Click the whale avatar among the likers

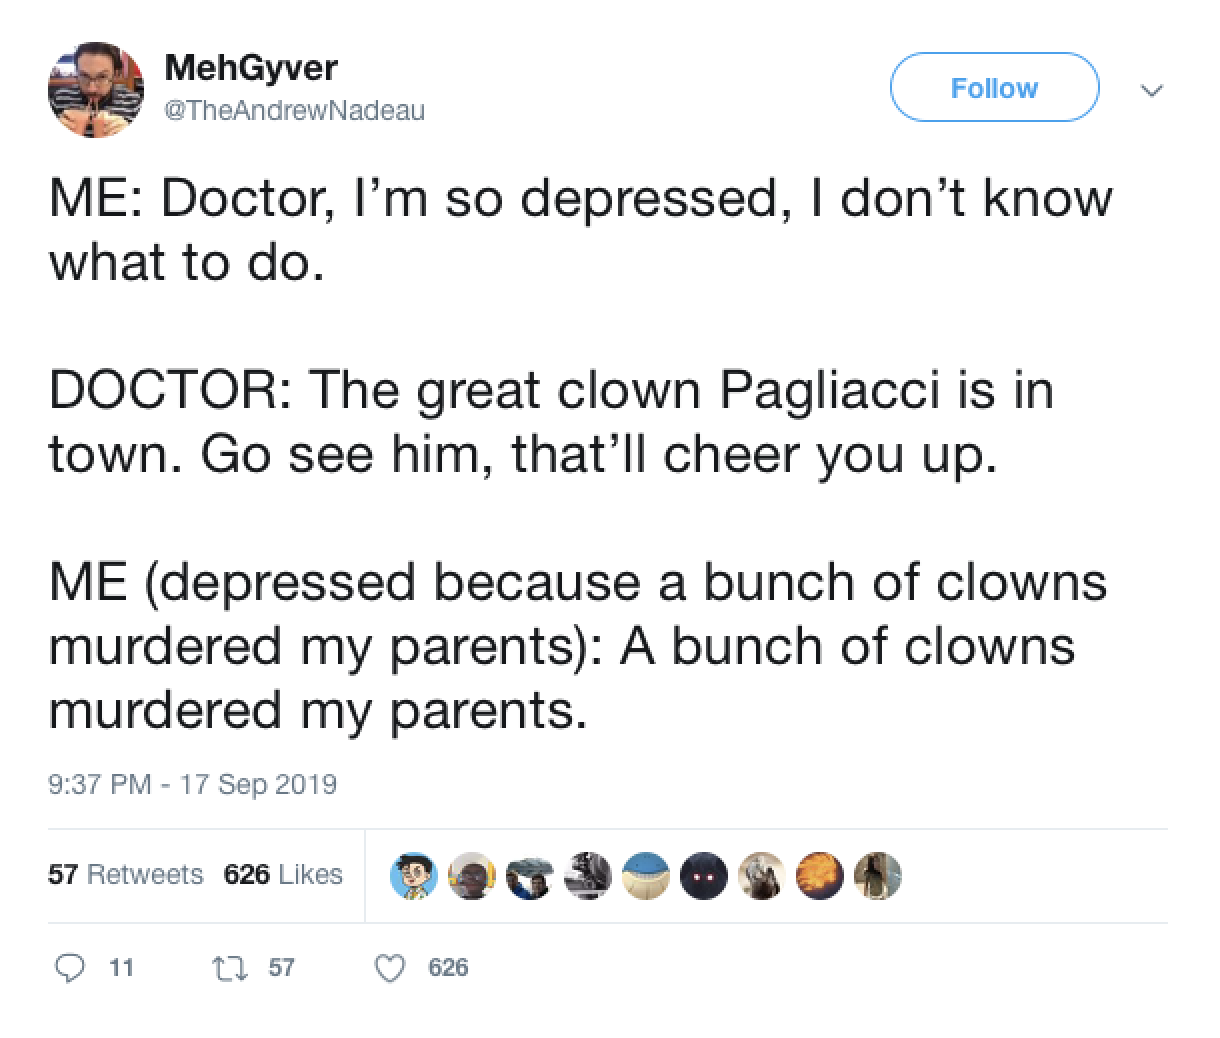pyautogui.click(x=646, y=876)
